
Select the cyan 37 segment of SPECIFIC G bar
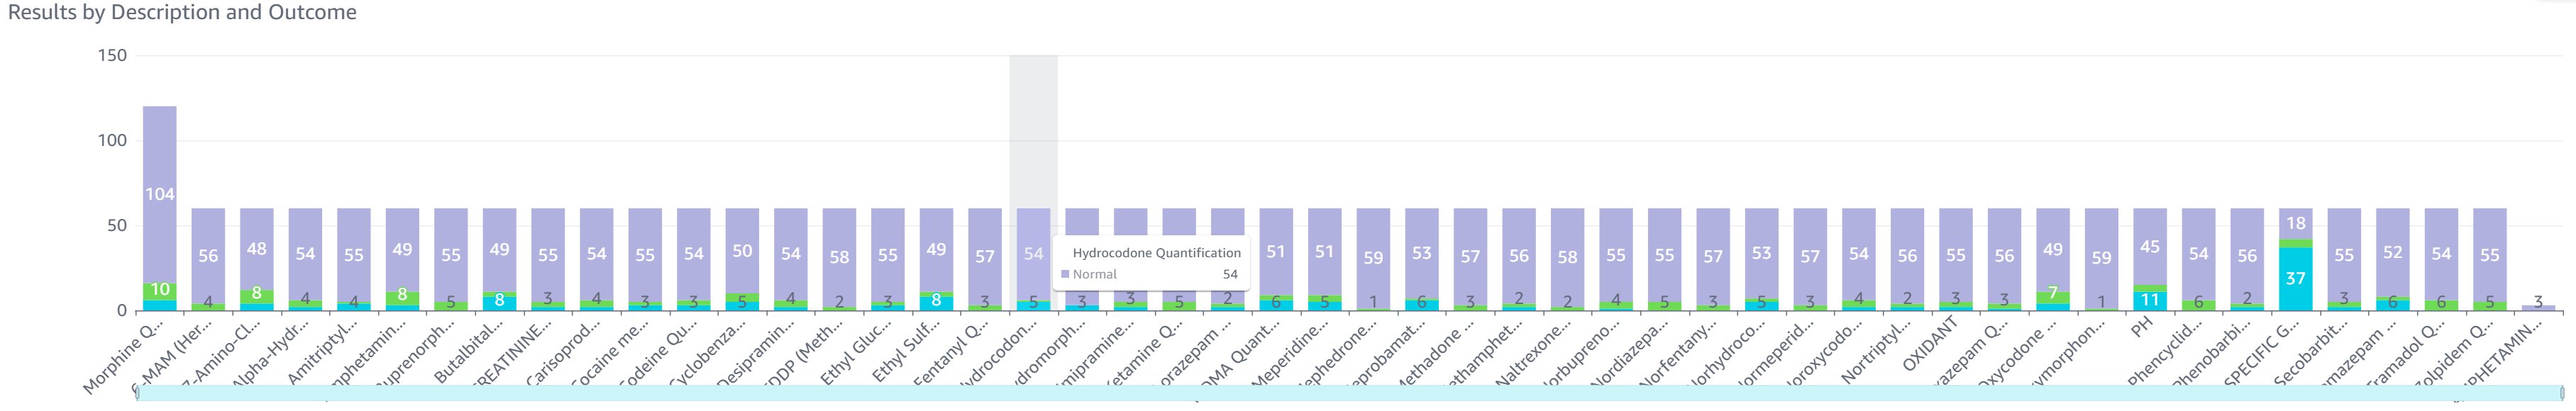(2295, 279)
